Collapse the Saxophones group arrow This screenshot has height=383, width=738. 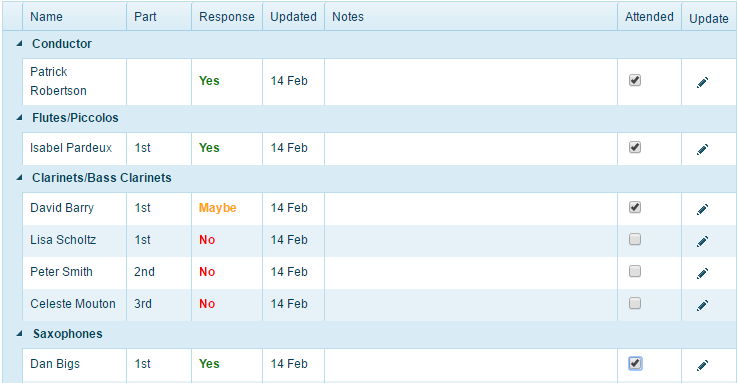pyautogui.click(x=19, y=334)
